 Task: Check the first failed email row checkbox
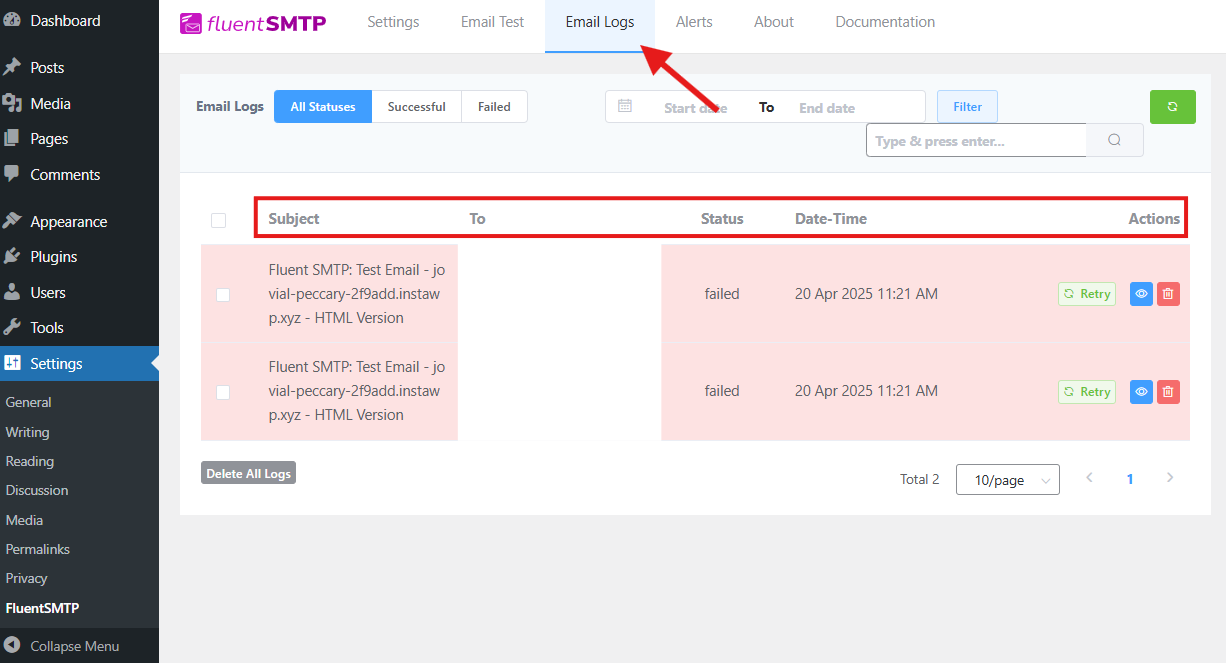(x=223, y=294)
